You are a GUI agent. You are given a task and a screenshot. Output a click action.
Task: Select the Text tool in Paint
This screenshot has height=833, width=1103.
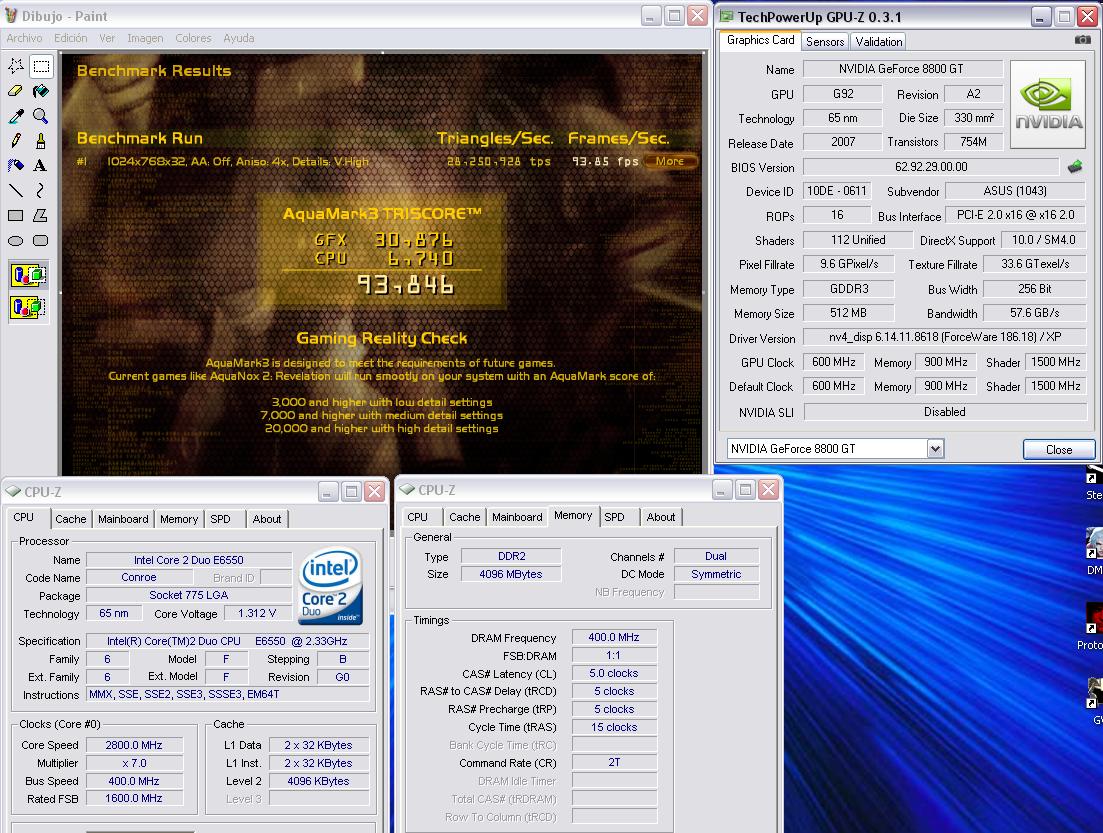42,165
